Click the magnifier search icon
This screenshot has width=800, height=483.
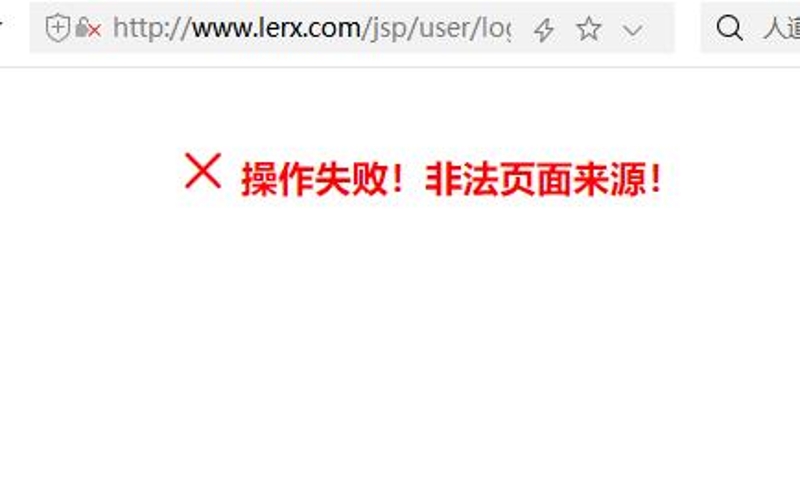729,27
